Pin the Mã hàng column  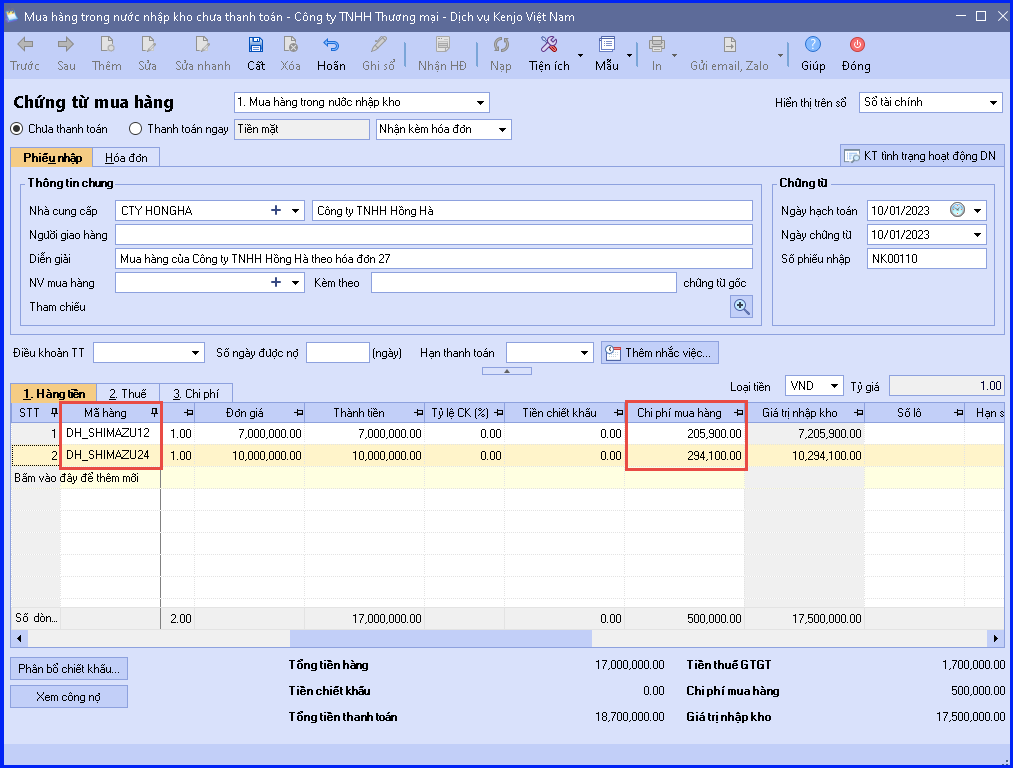pos(154,413)
